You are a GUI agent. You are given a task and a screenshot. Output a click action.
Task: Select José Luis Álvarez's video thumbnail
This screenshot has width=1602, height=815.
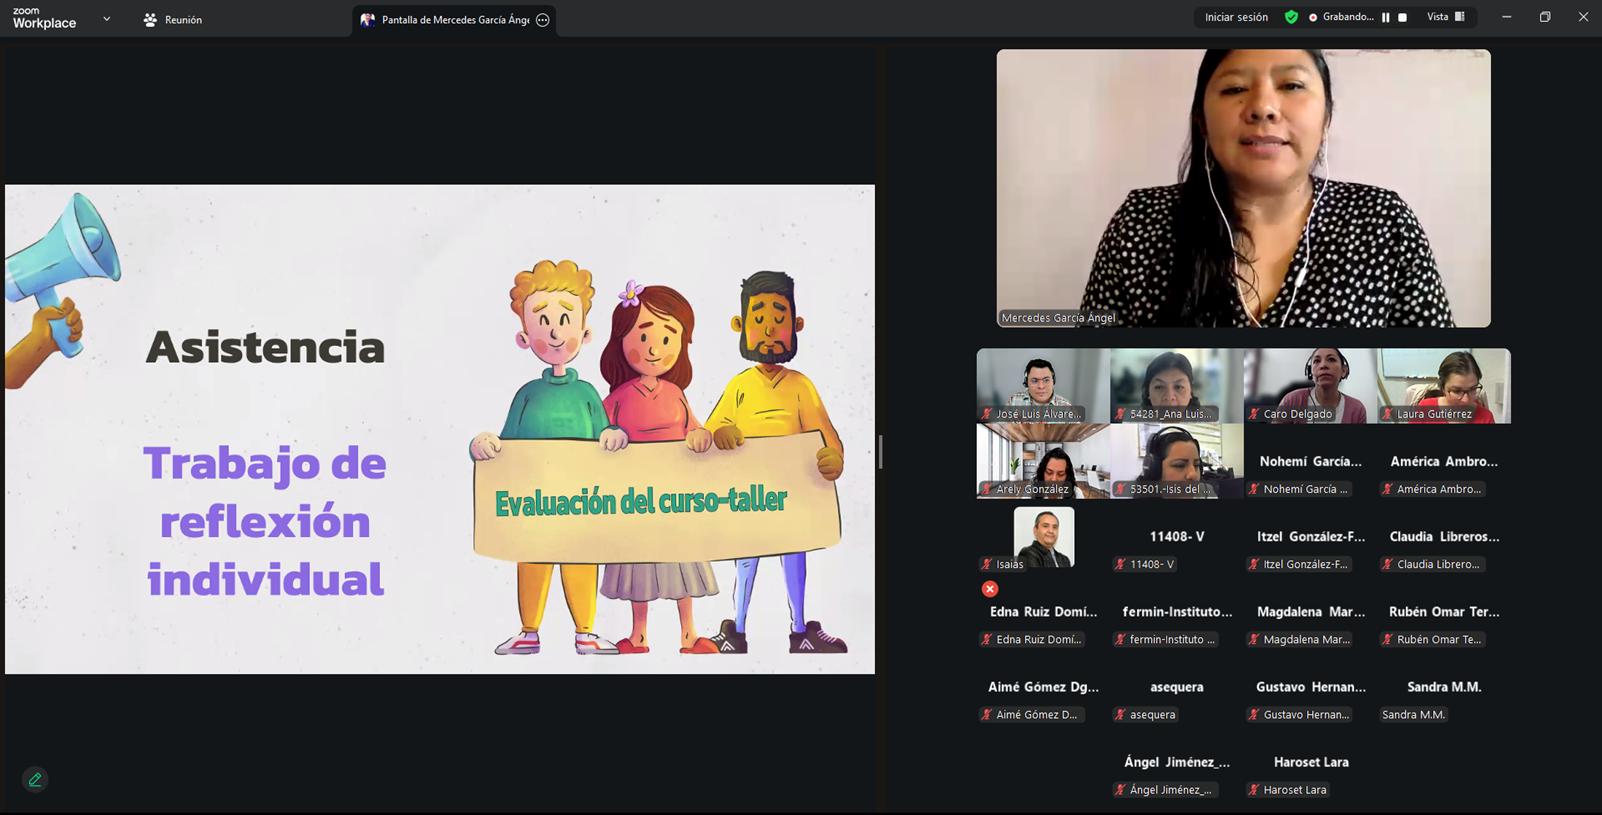[x=1043, y=385]
